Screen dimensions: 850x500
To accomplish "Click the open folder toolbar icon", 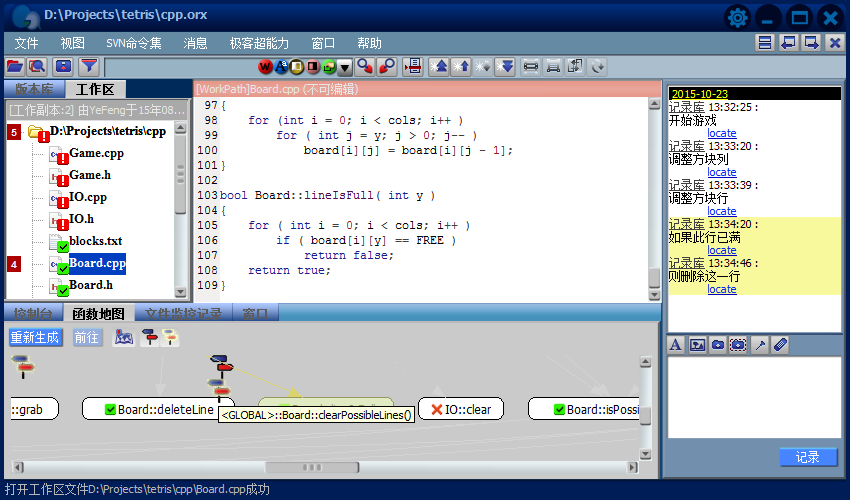I will click(x=15, y=66).
